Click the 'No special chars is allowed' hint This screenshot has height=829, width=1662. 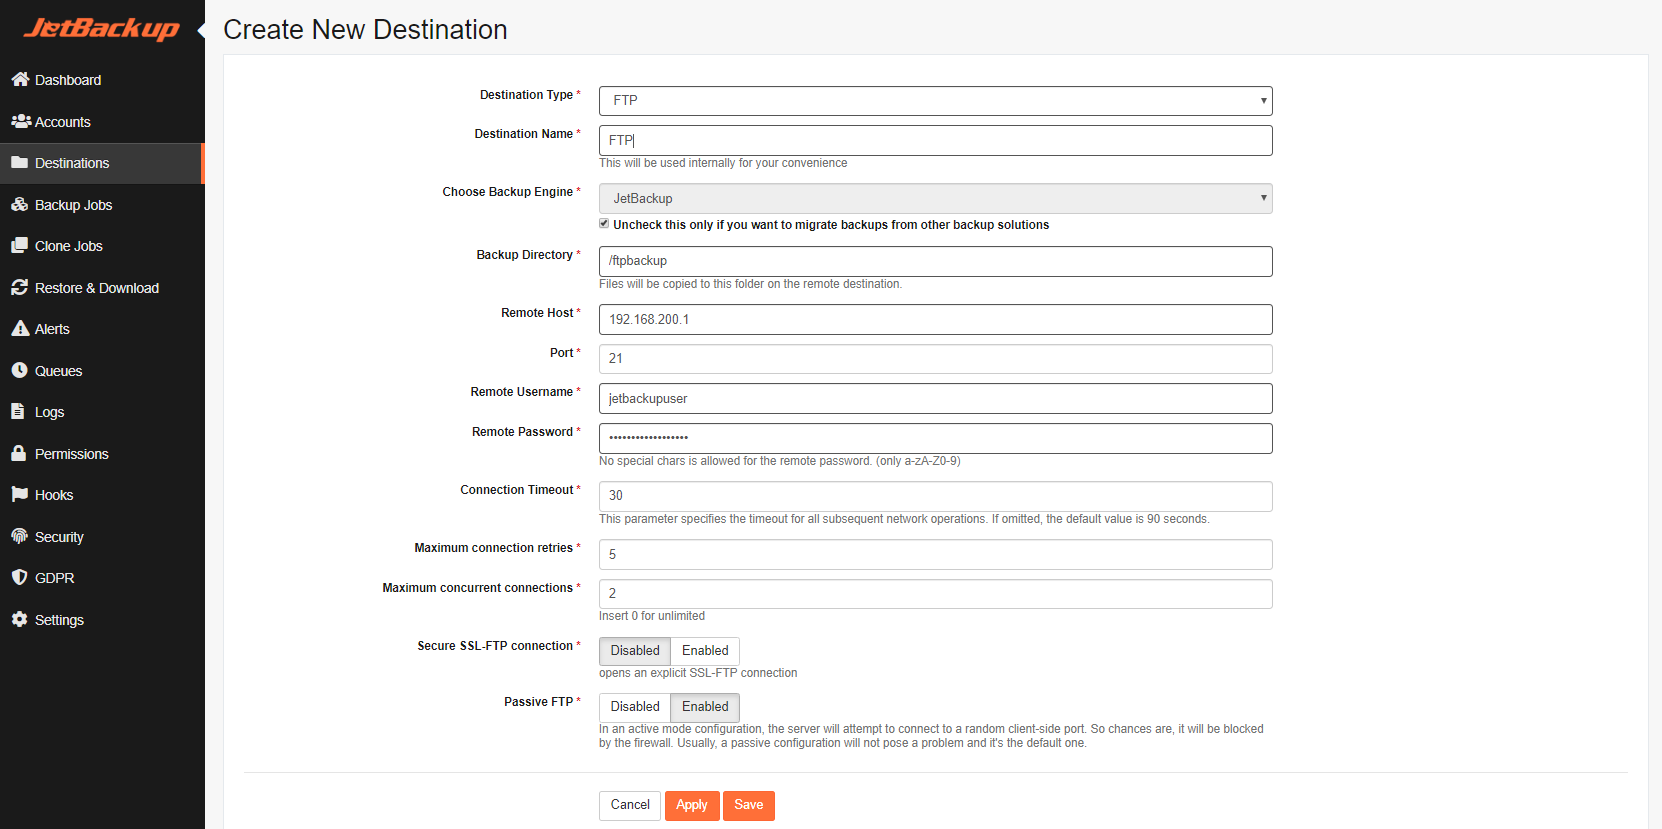point(780,461)
